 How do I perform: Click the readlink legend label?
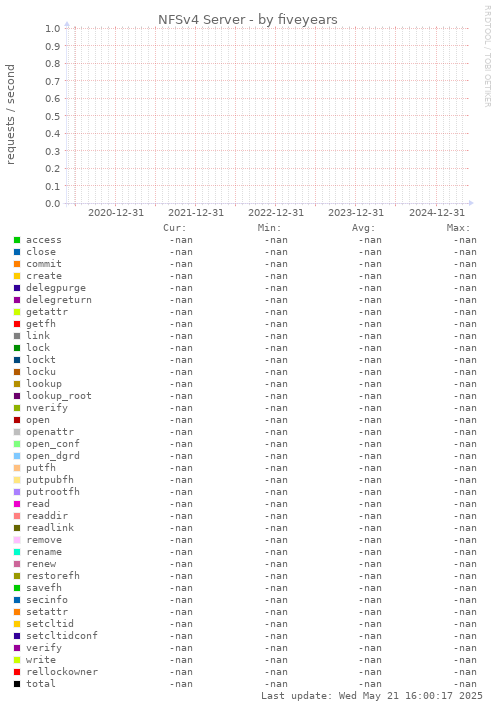coord(50,528)
